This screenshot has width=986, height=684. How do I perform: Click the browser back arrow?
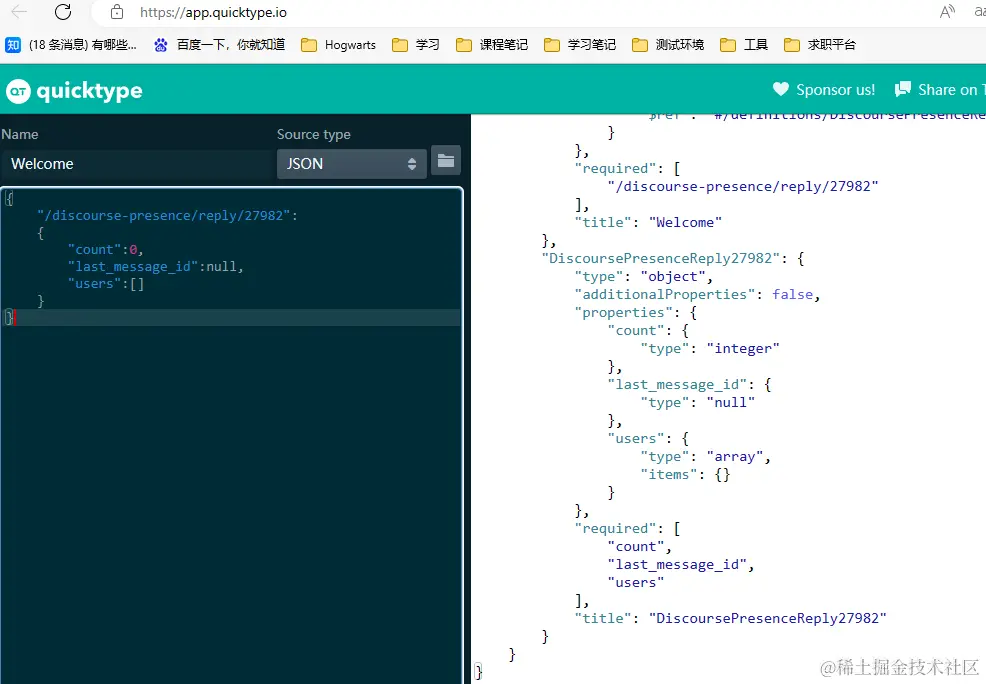[19, 11]
